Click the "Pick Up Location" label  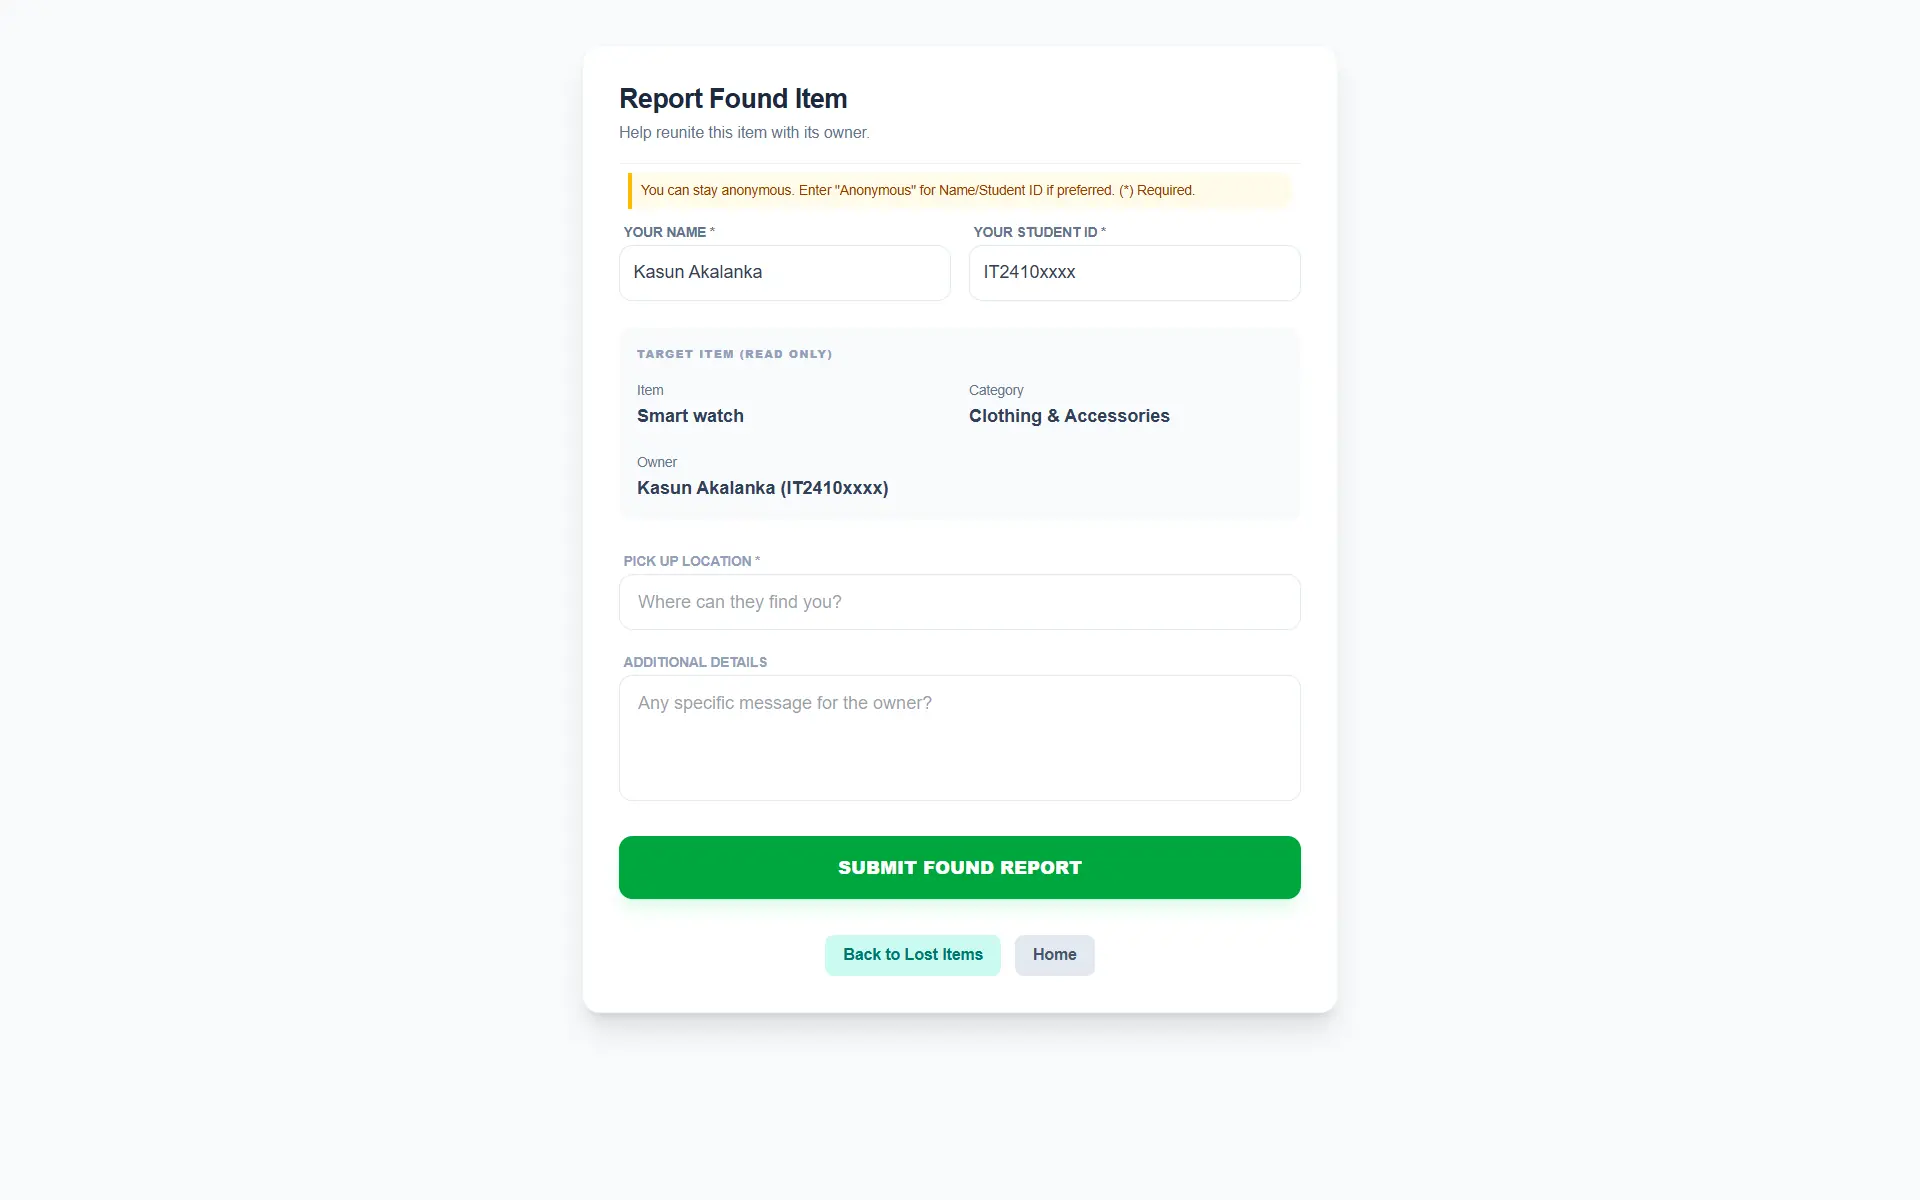pos(687,561)
